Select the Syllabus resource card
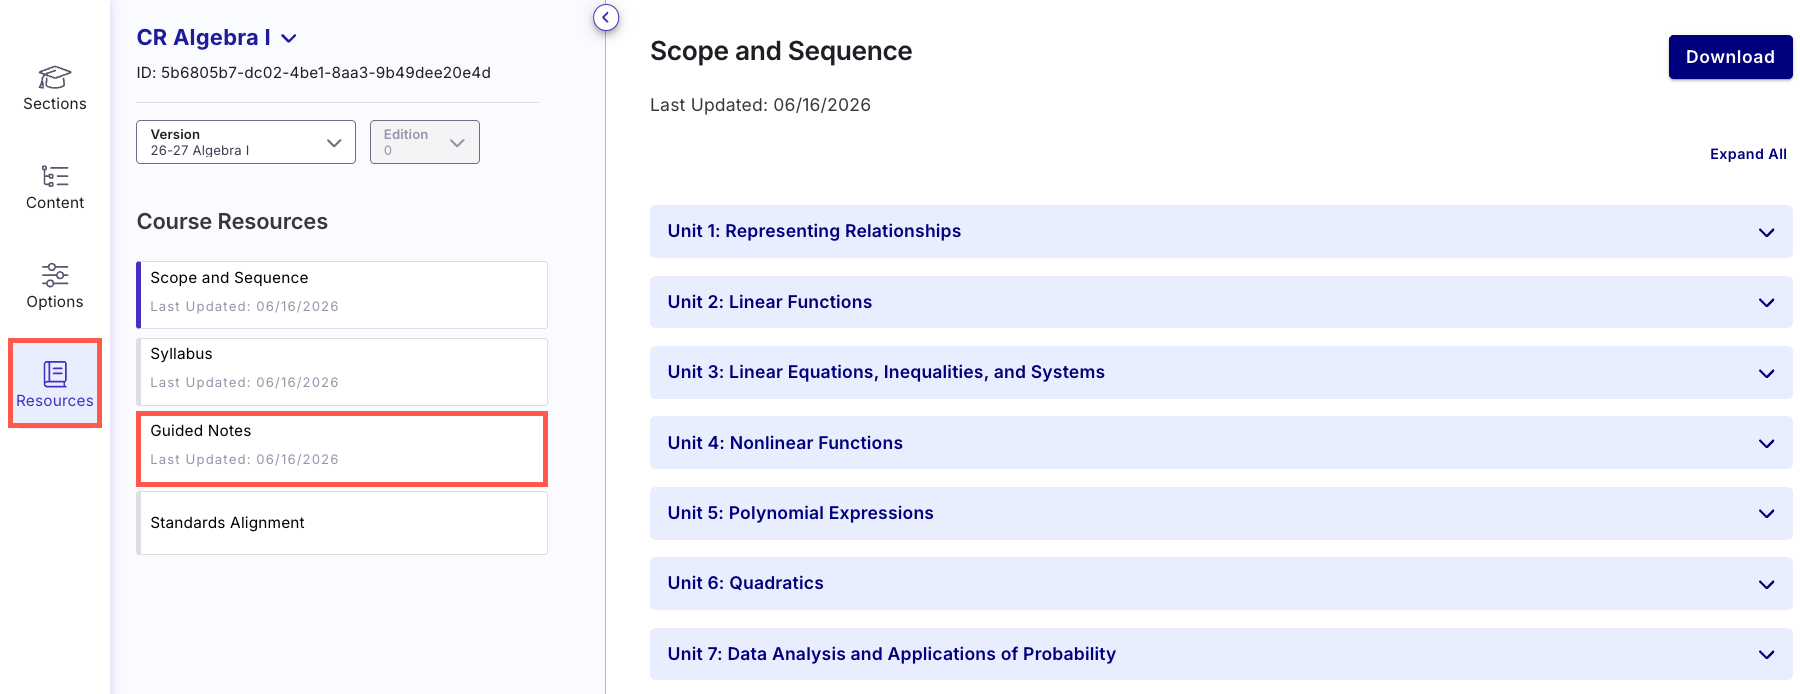The image size is (1800, 694). (342, 372)
